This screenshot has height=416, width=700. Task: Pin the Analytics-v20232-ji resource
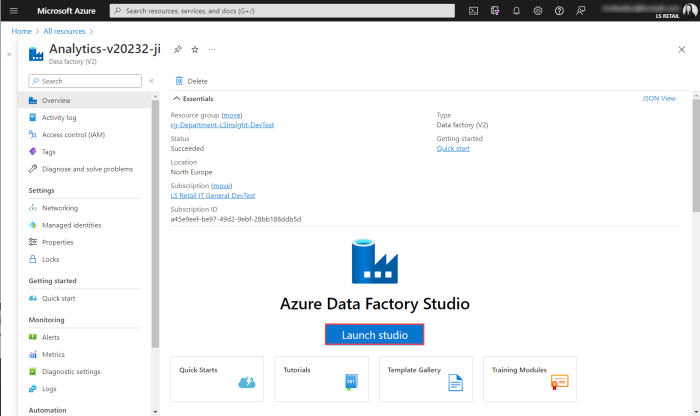coord(178,49)
